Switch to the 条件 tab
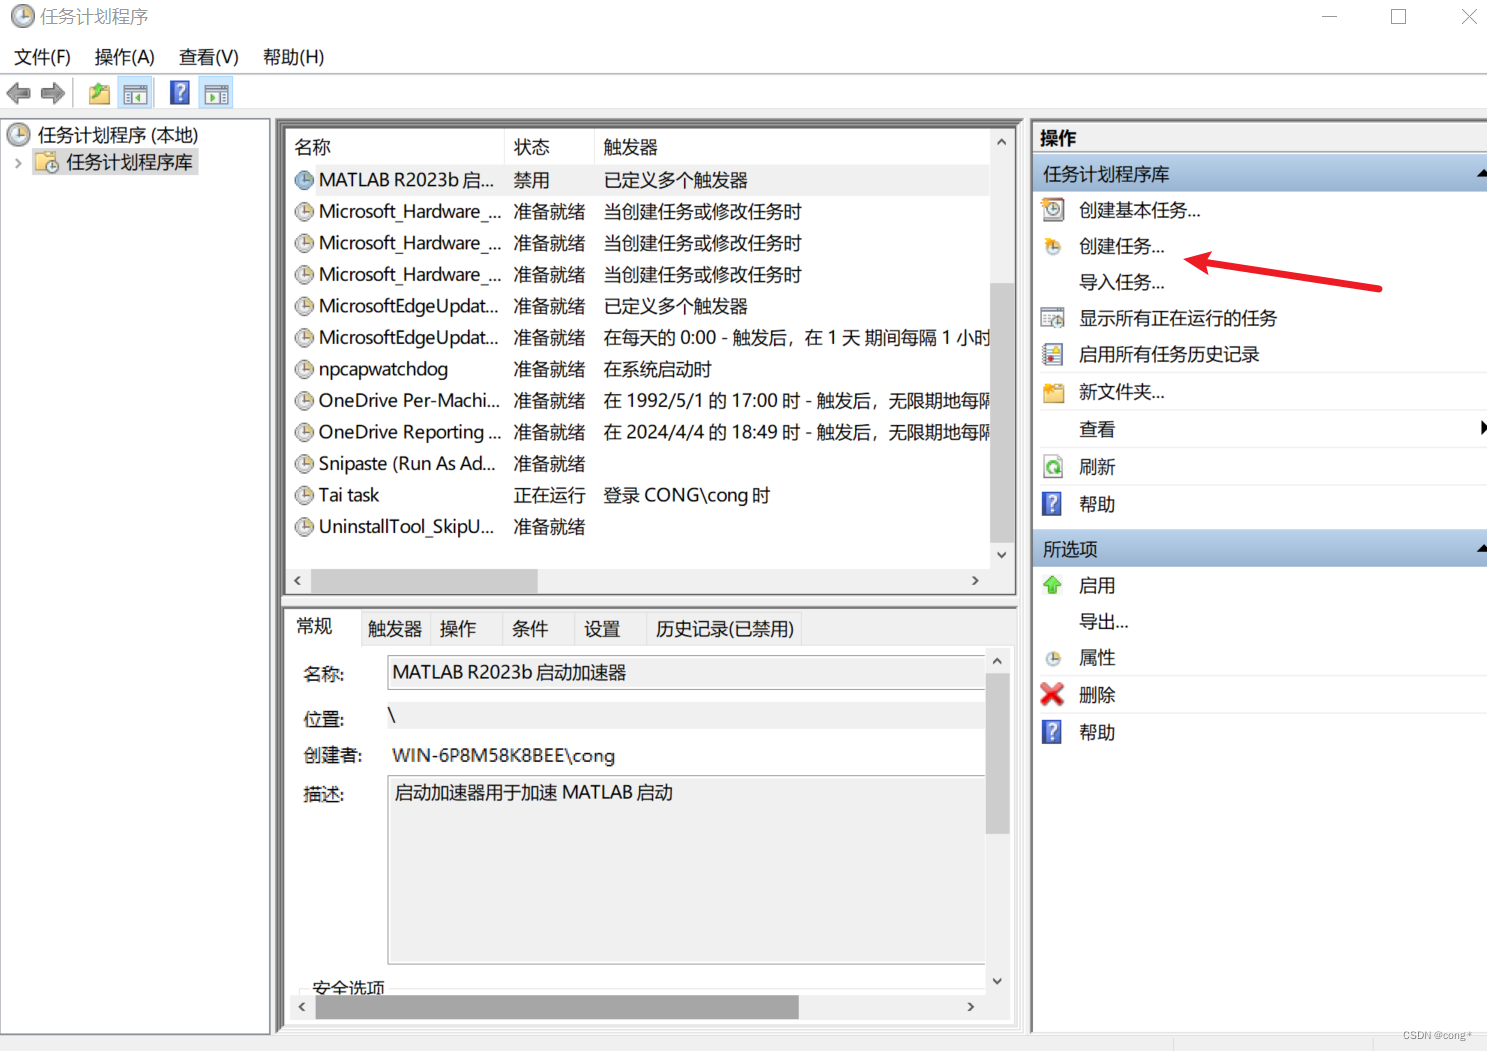The image size is (1487, 1051). 530,629
